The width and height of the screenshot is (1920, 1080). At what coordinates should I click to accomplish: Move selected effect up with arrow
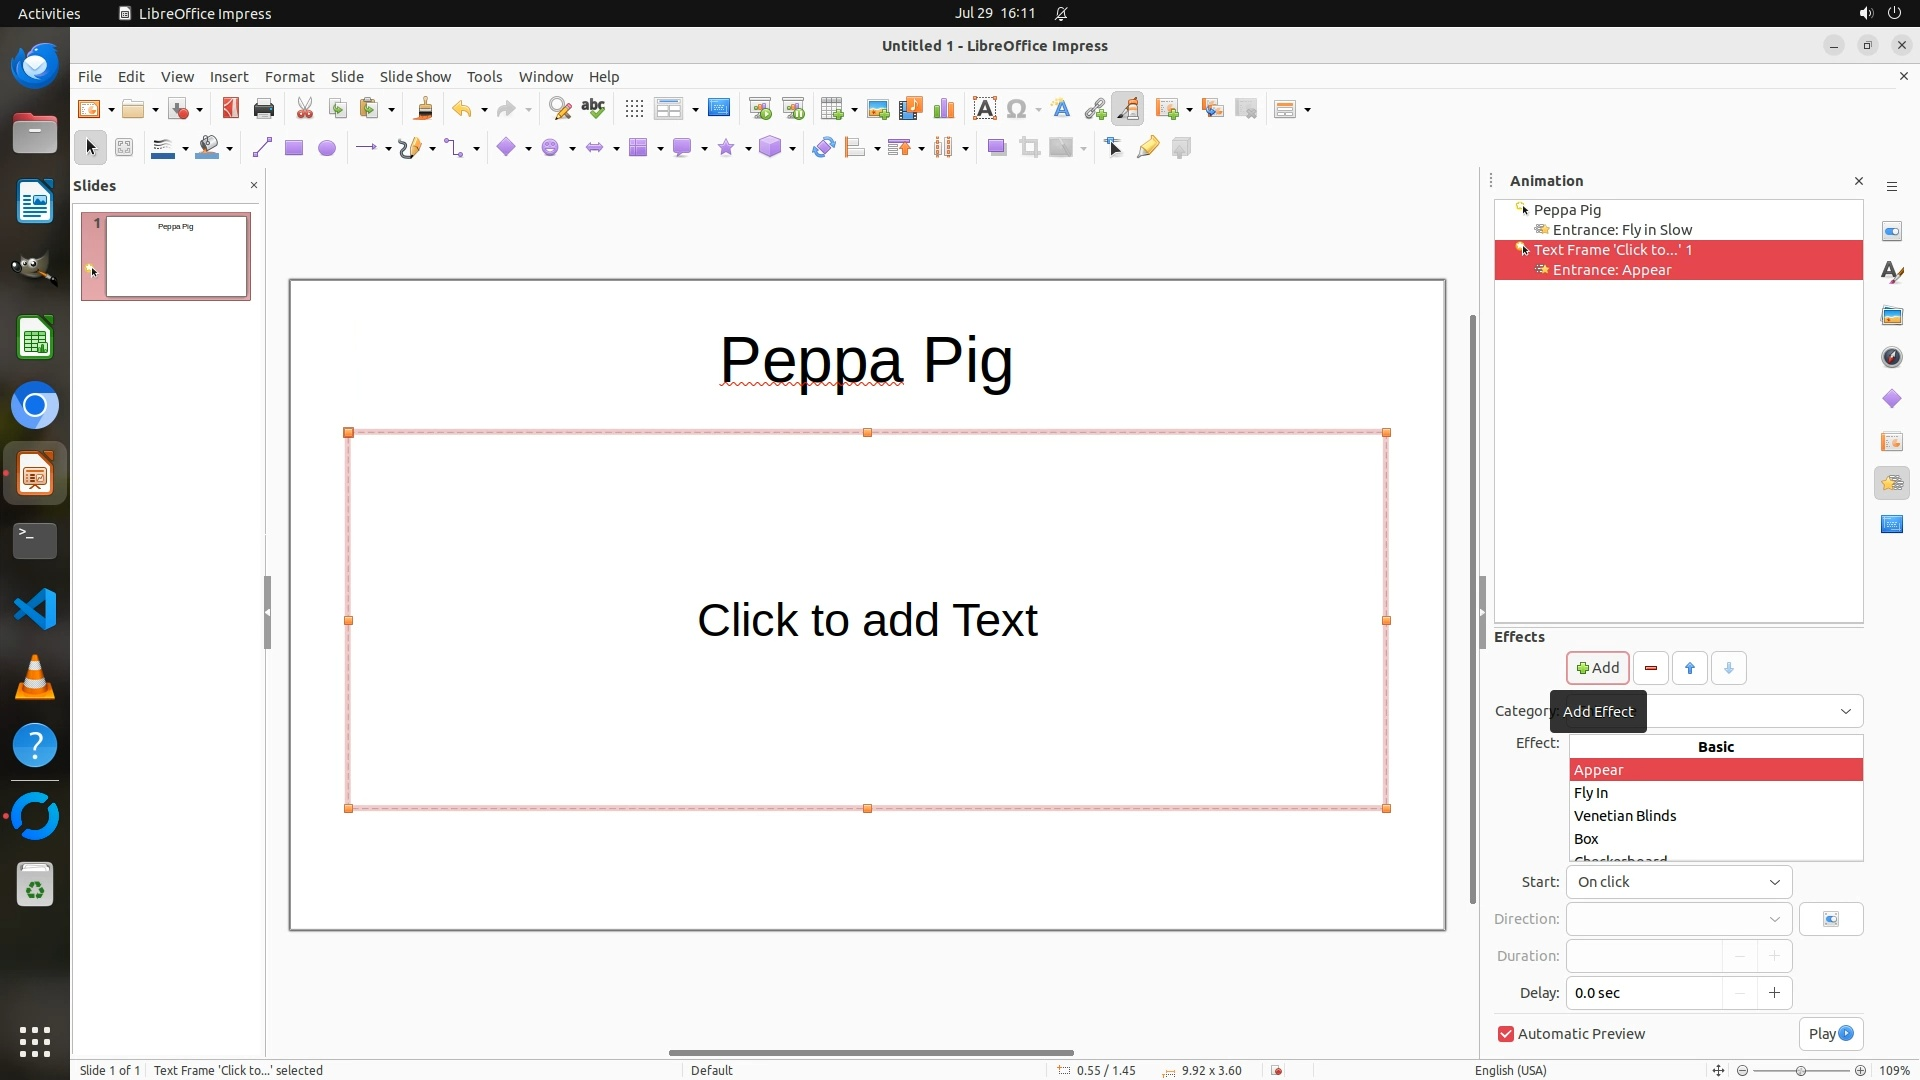[x=1690, y=668]
